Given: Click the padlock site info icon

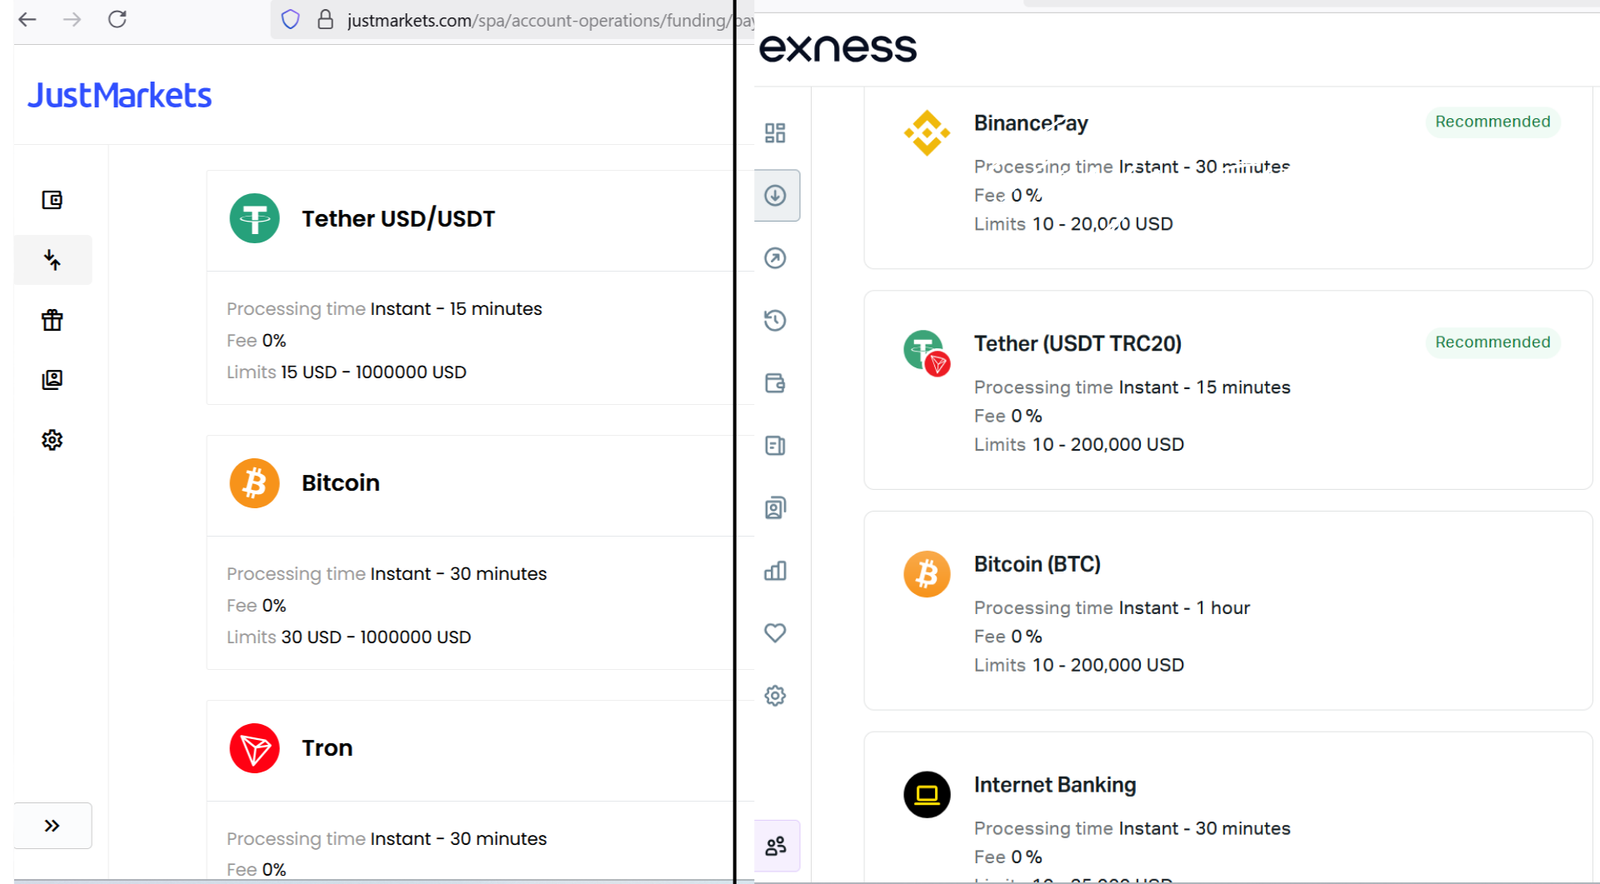Looking at the screenshot, I should tap(325, 20).
